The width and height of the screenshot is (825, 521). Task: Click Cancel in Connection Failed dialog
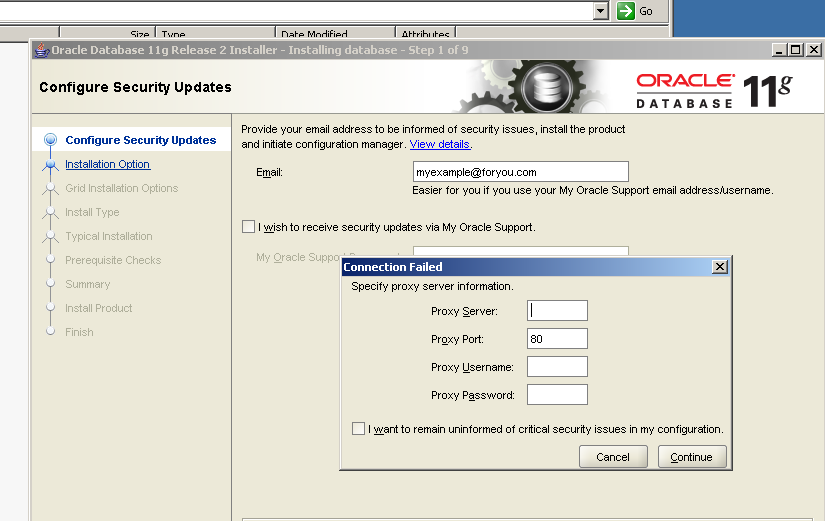click(613, 457)
